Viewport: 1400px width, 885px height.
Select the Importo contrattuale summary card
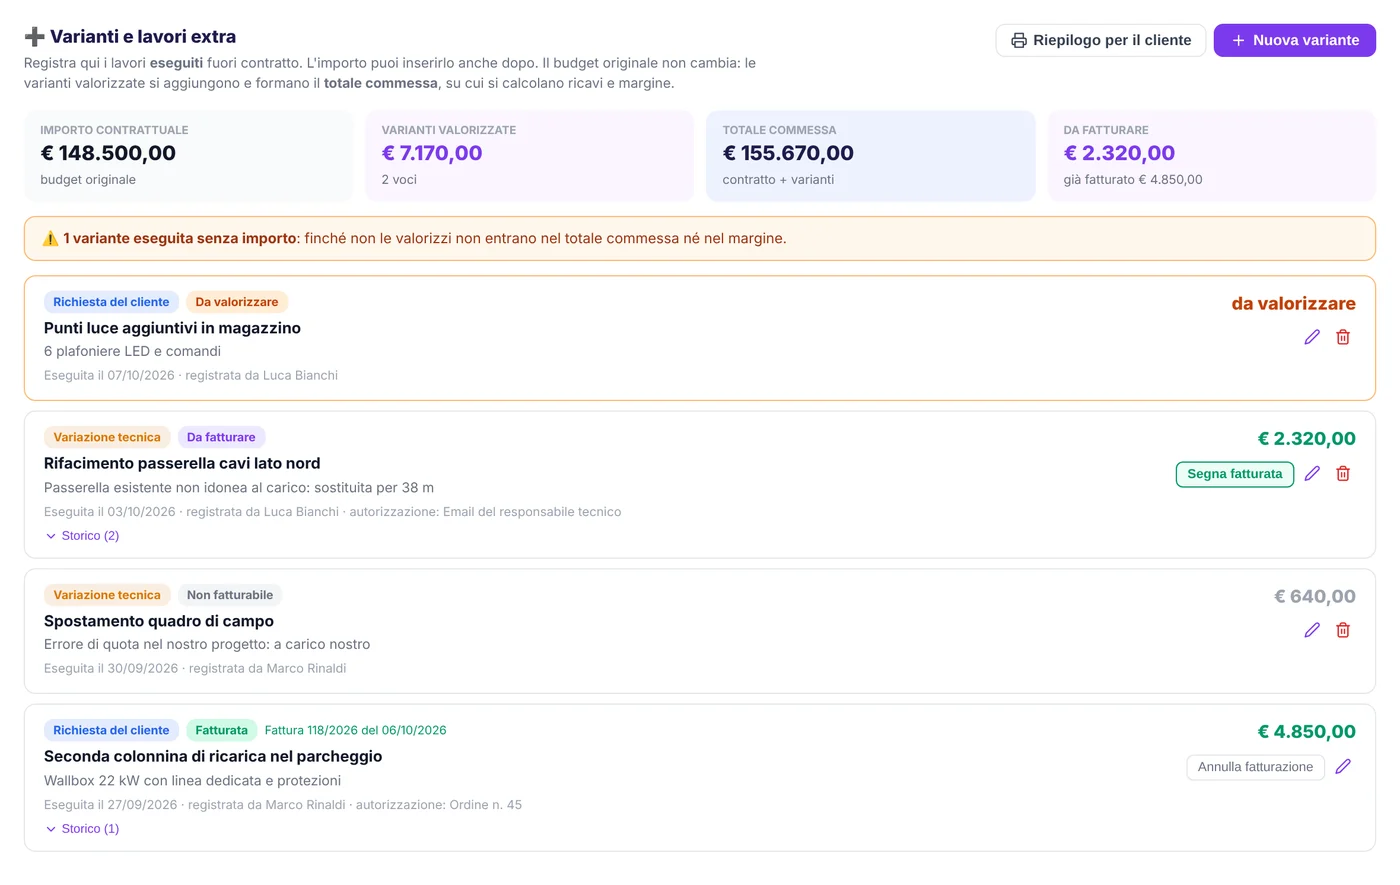188,156
